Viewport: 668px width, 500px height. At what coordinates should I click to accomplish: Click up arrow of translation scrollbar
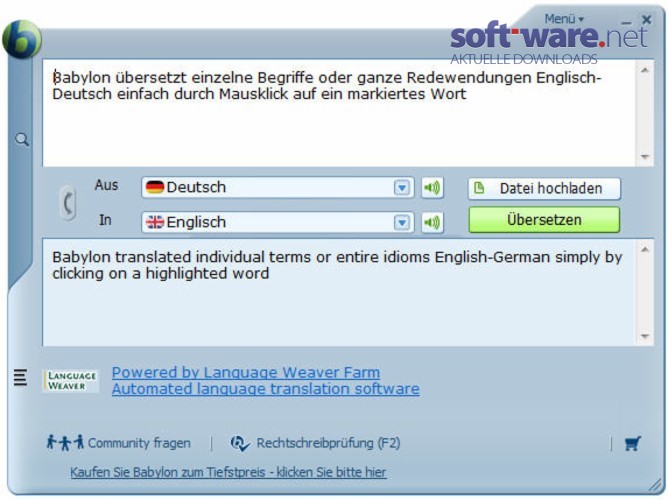click(645, 250)
